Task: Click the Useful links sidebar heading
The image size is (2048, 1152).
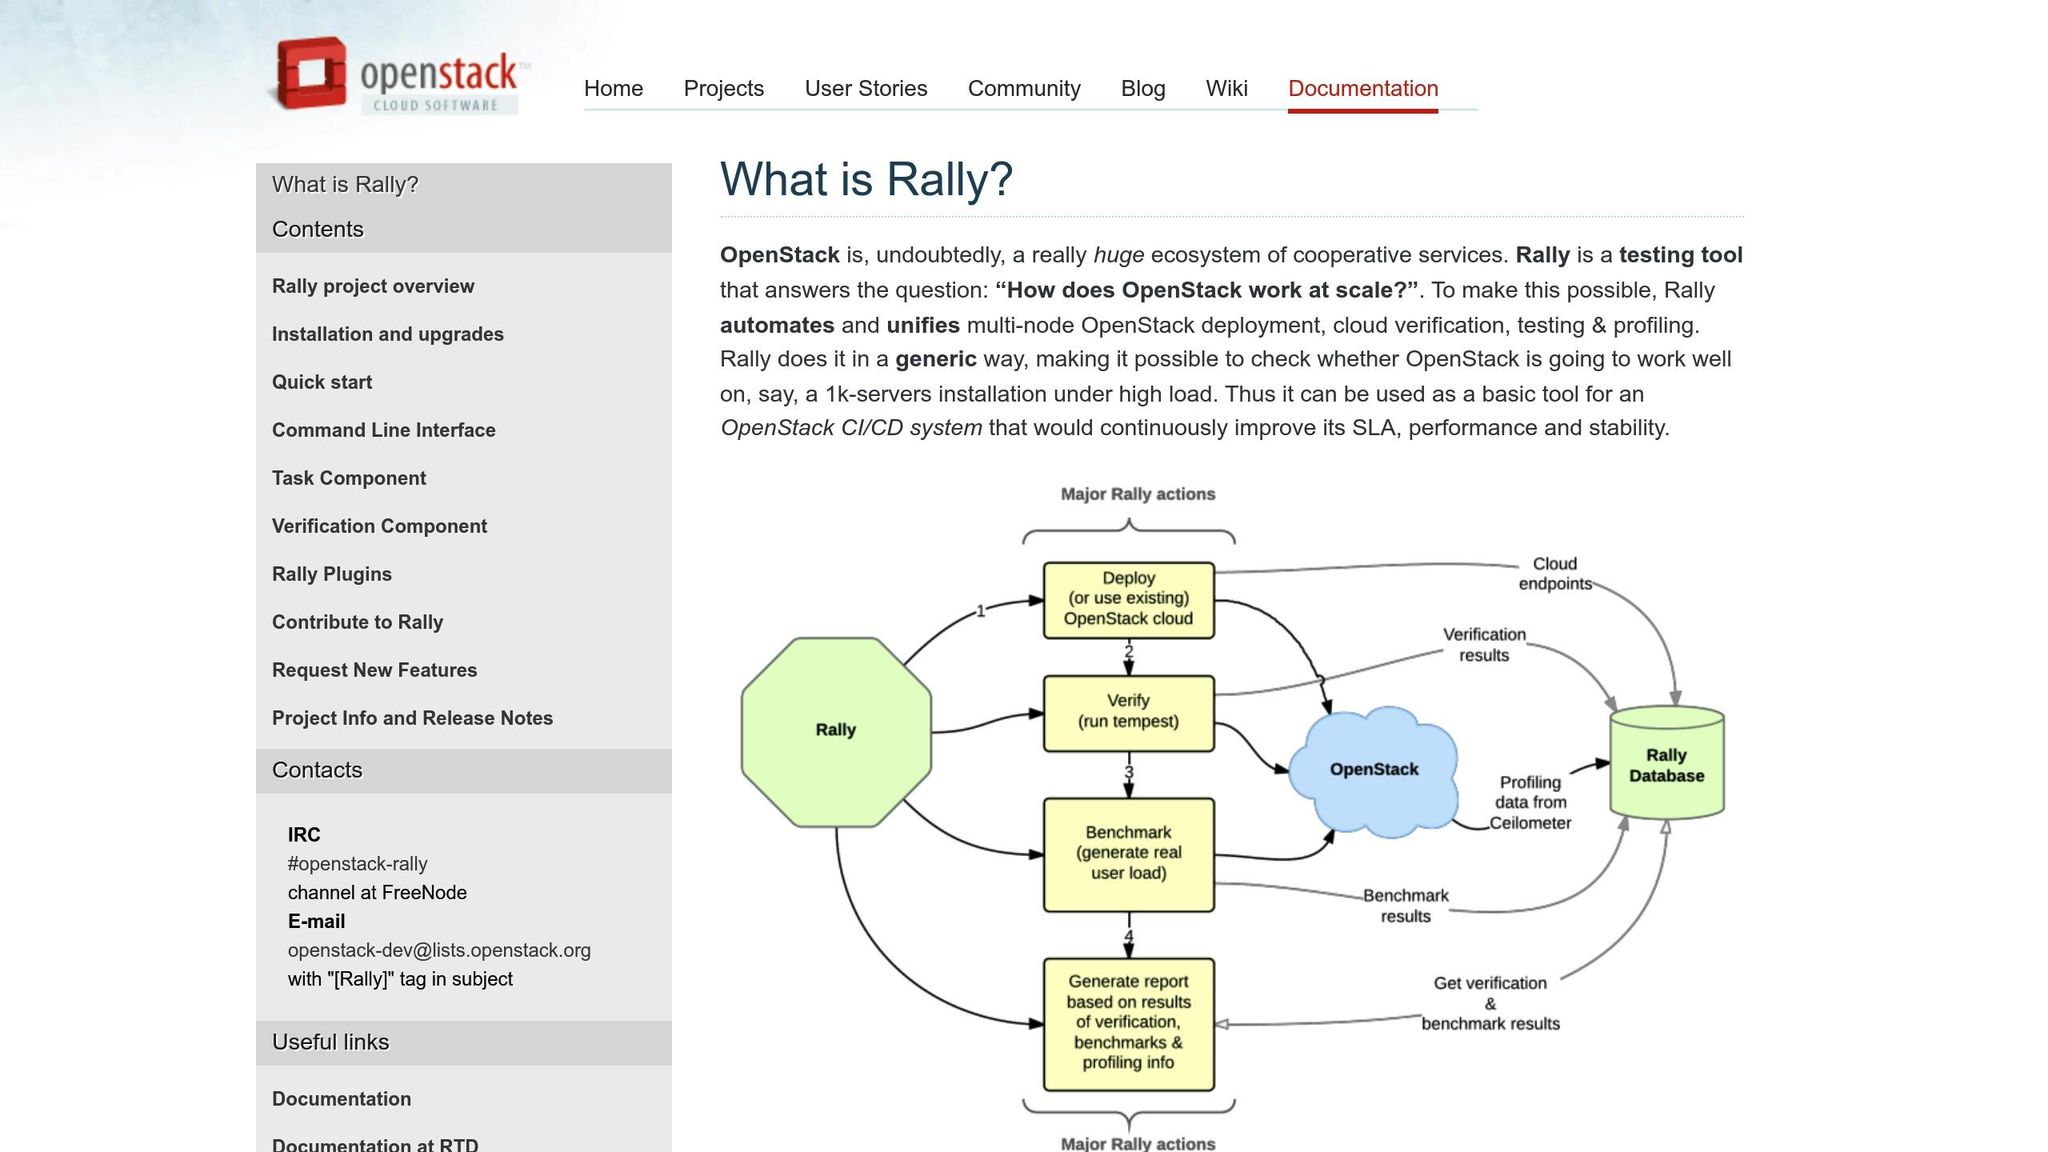Action: 331,1042
